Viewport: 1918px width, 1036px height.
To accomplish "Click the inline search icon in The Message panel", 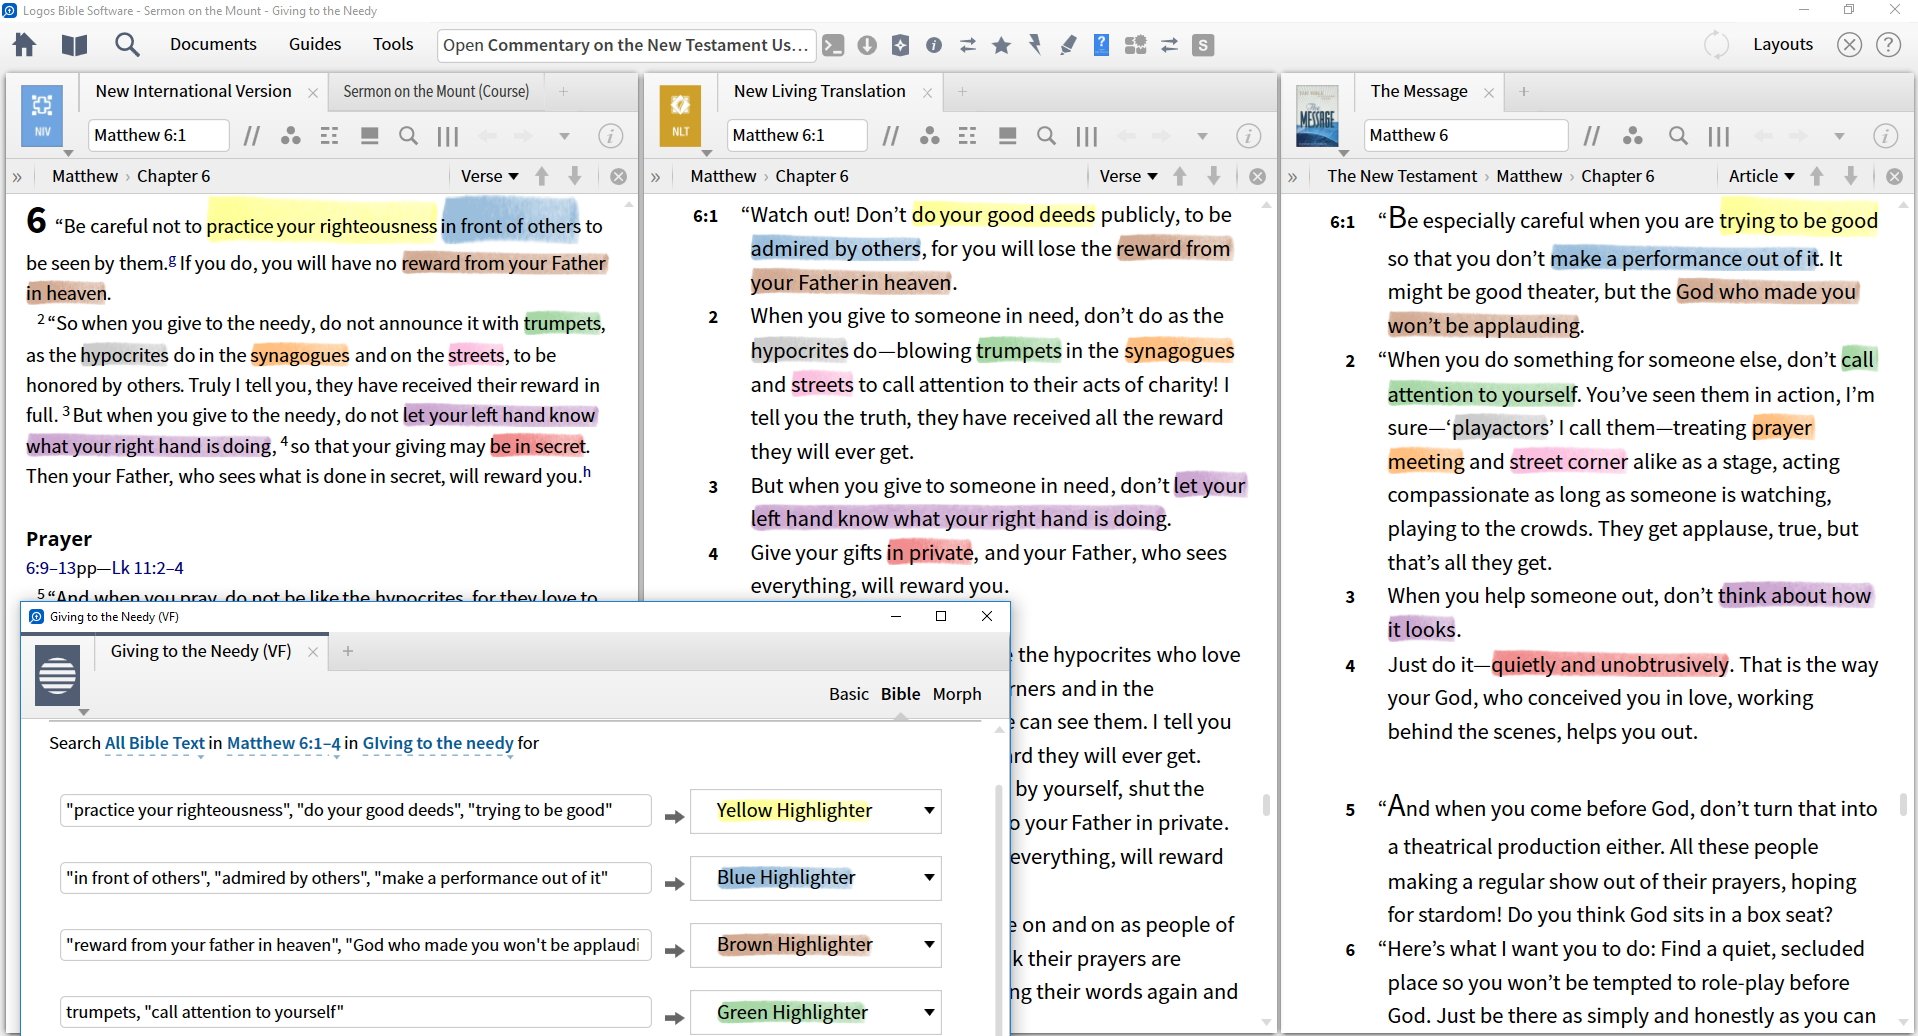I will click(x=1678, y=136).
